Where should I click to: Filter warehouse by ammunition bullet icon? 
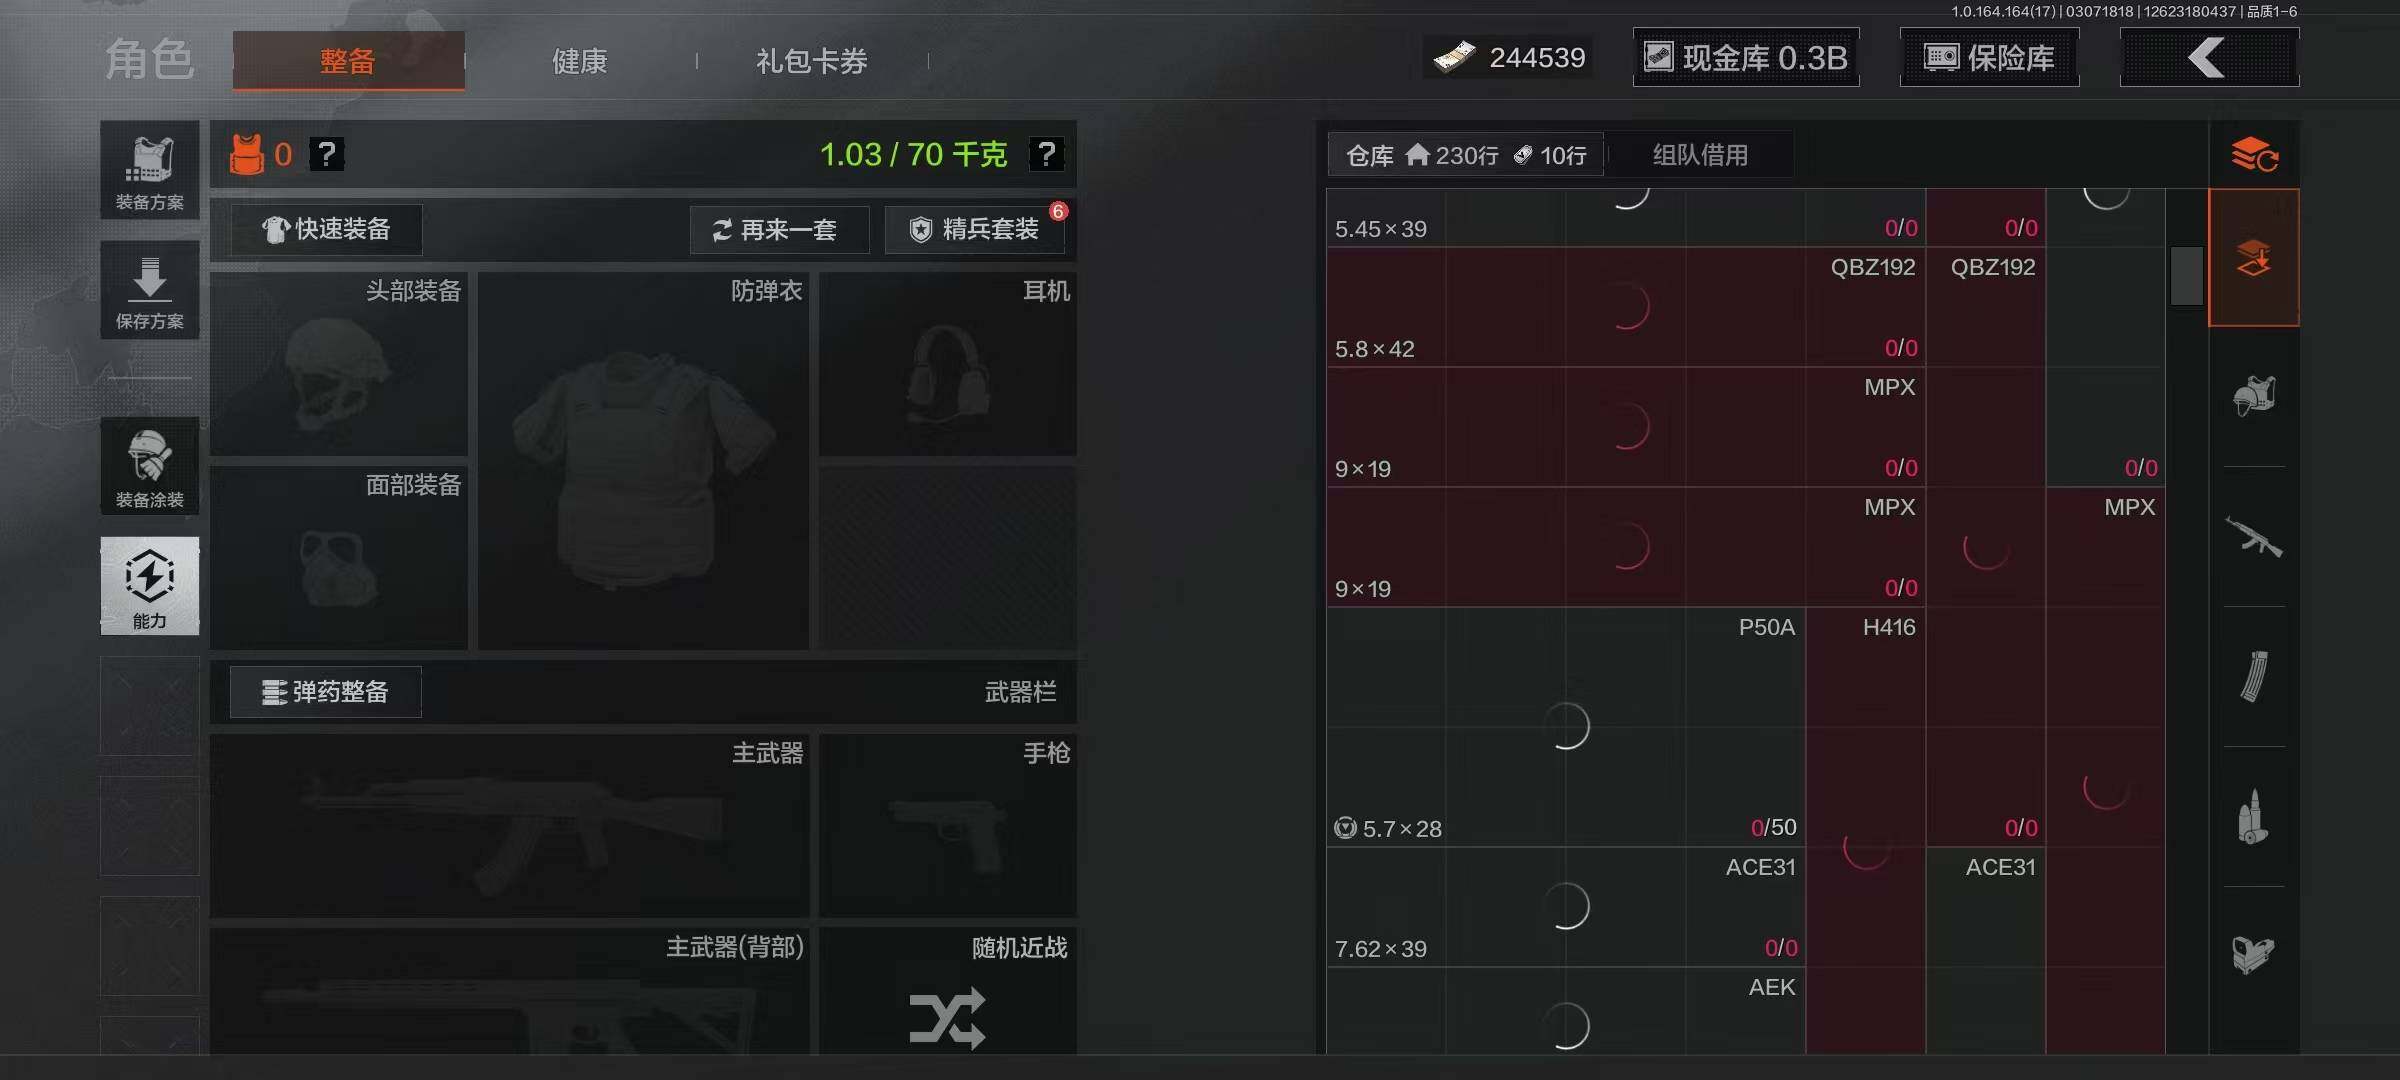[x=2254, y=817]
